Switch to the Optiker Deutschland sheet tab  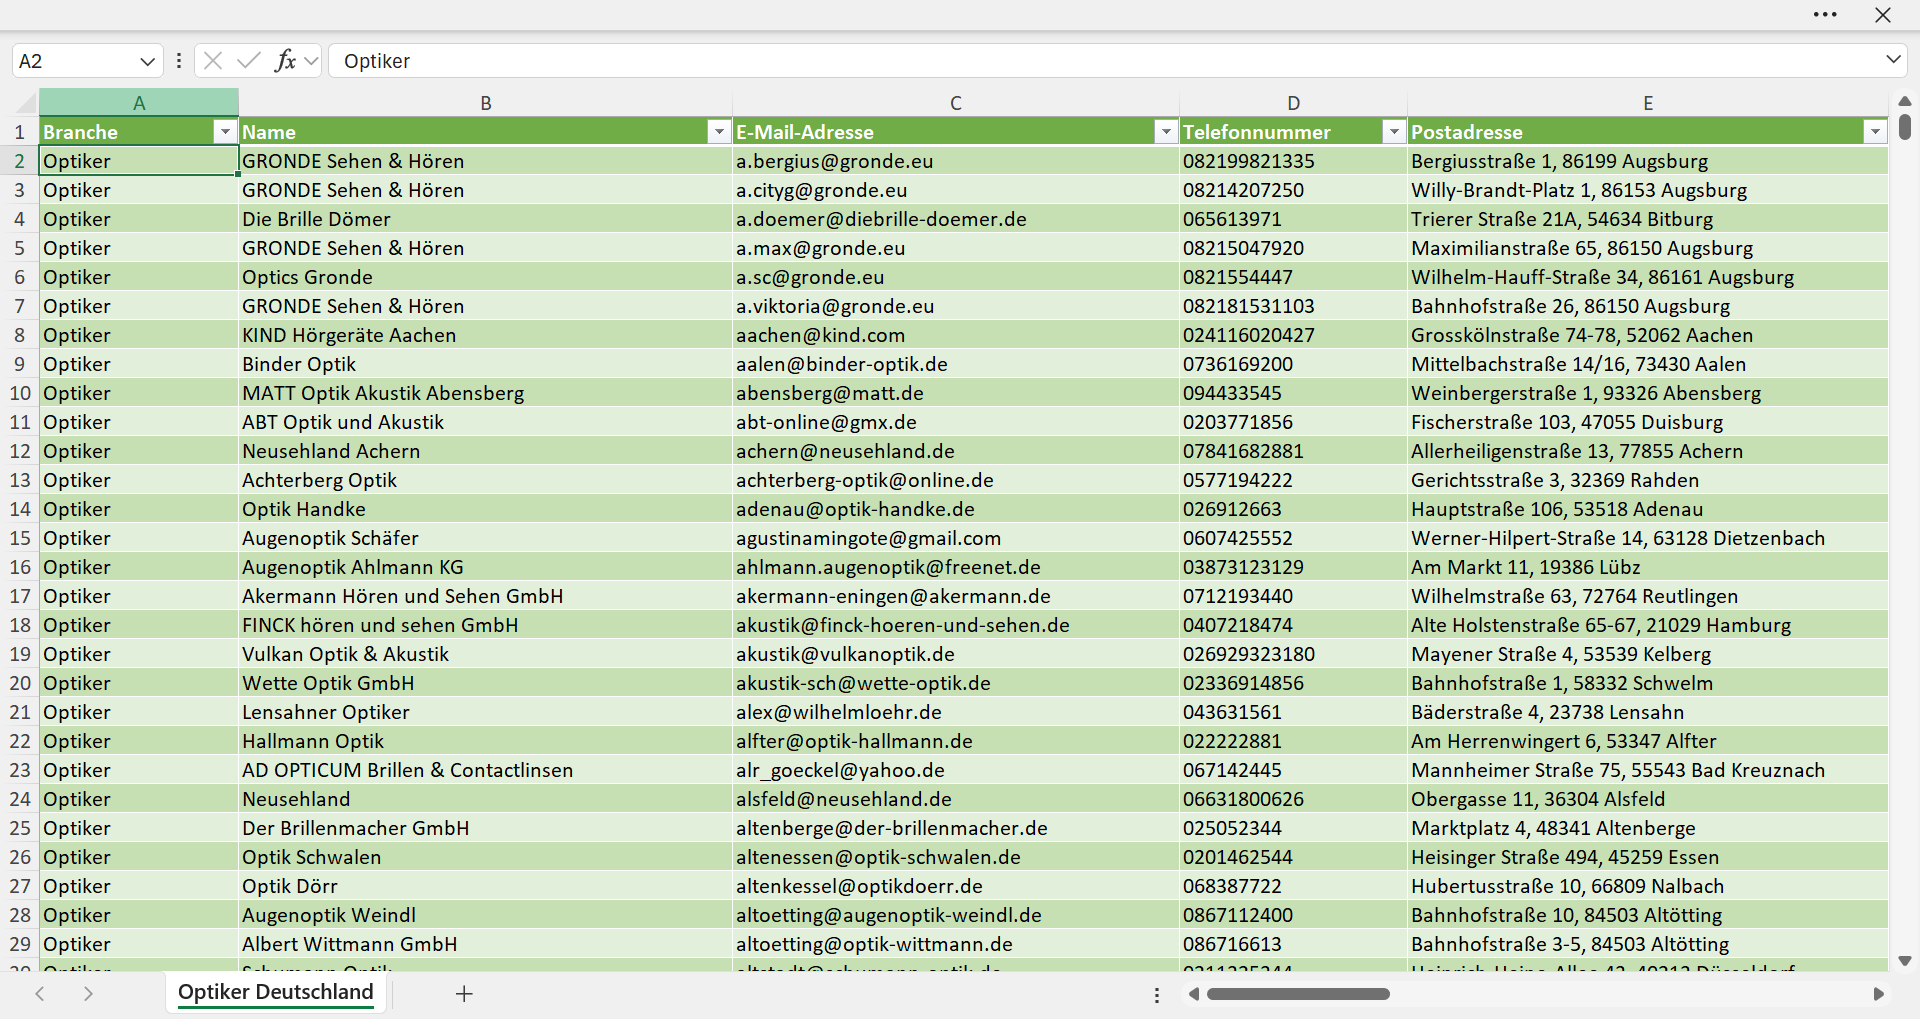point(276,992)
